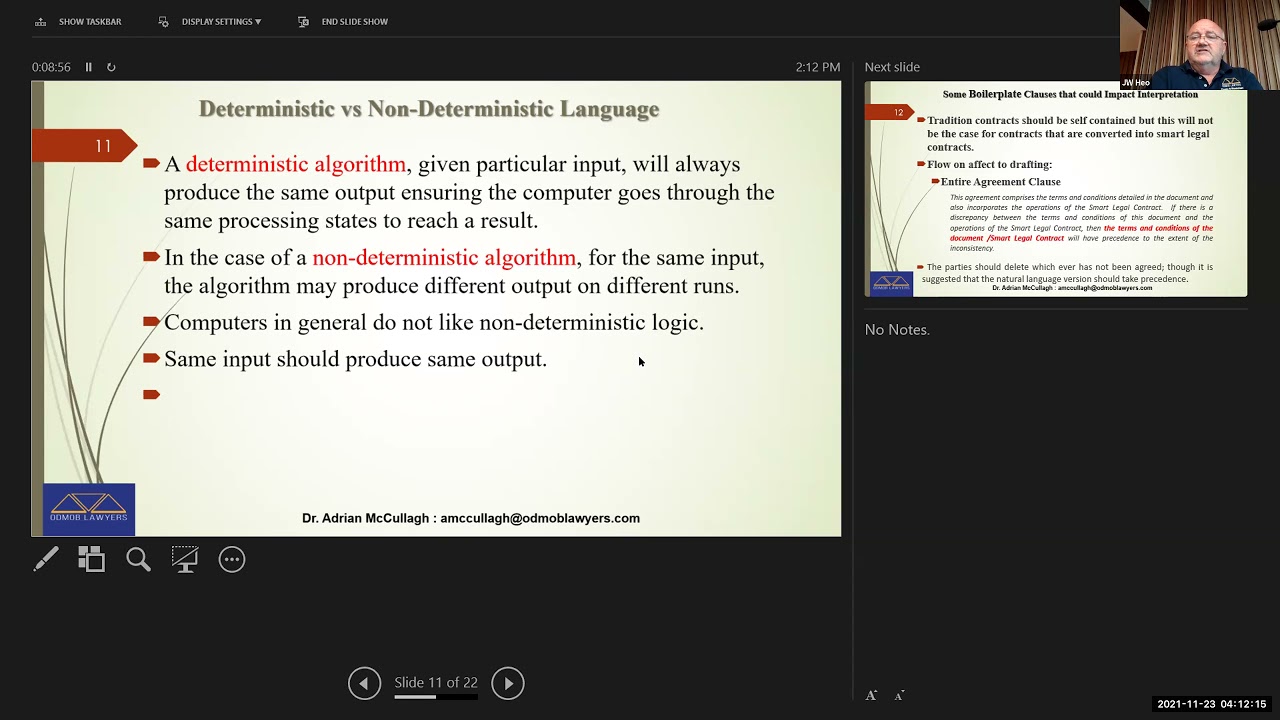Black out the slide show screen
The image size is (1280, 720).
click(185, 559)
